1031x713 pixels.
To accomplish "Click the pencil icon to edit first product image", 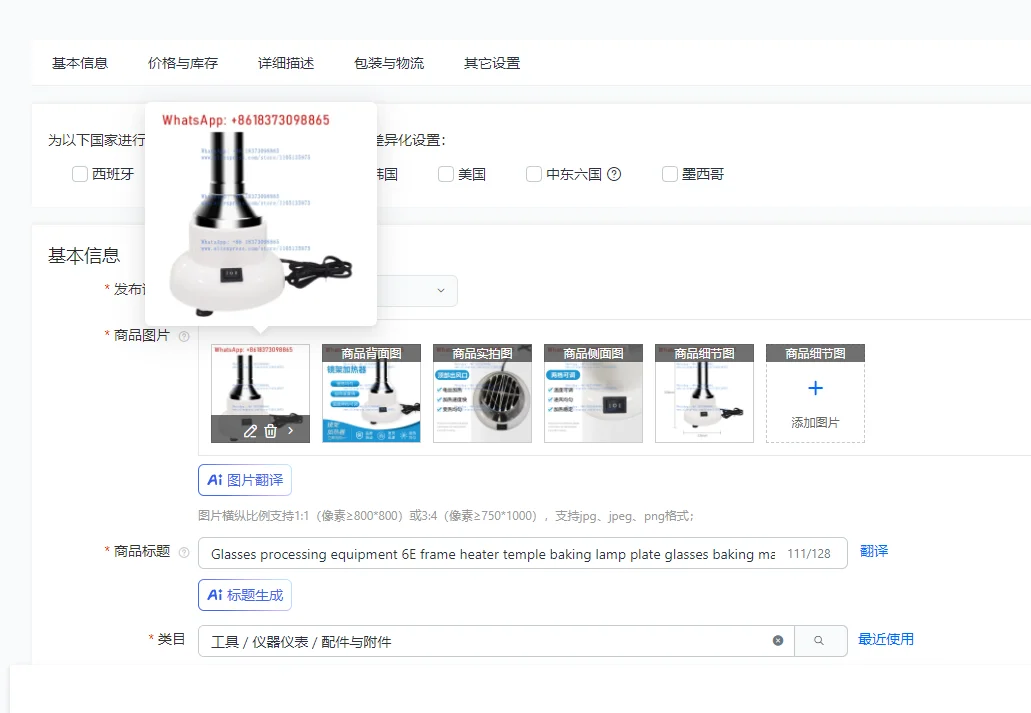I will tap(250, 431).
